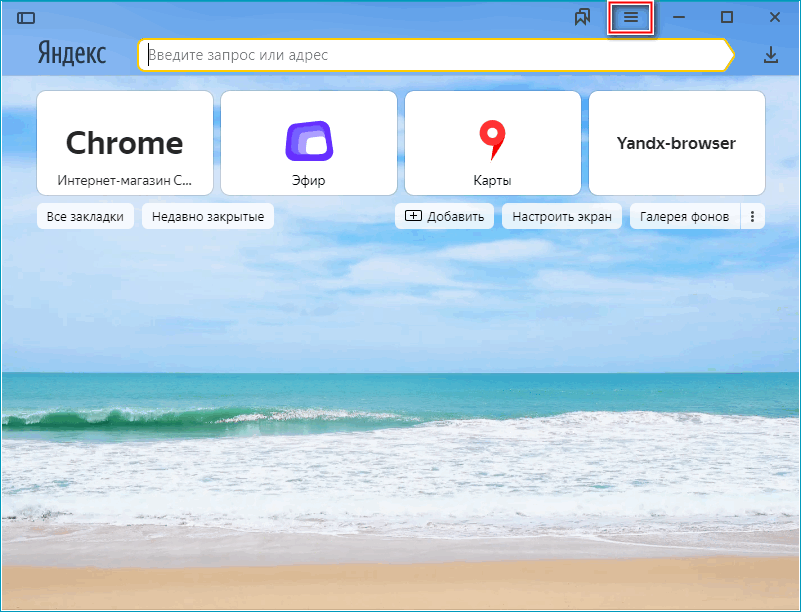Click the Яндекс logo
The height and width of the screenshot is (612, 801).
72,54
